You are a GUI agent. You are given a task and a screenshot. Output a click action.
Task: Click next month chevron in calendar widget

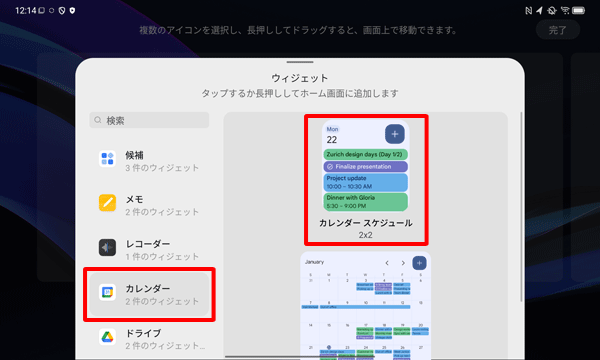click(x=403, y=263)
